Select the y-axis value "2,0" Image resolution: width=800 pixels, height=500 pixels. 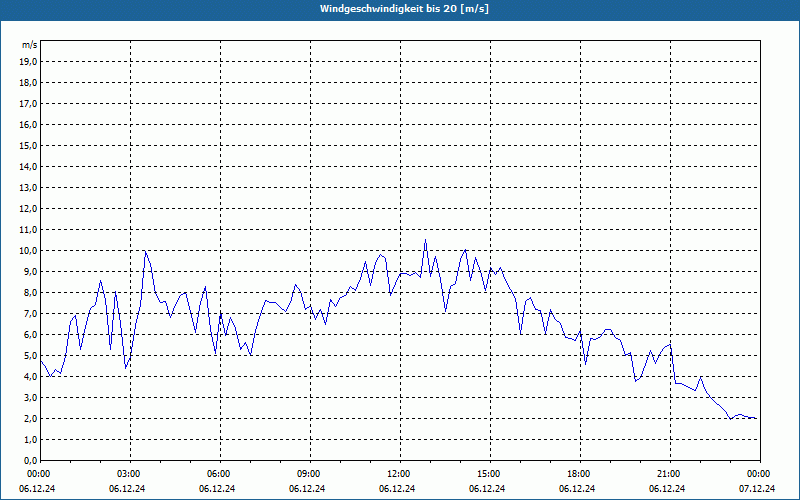31,418
